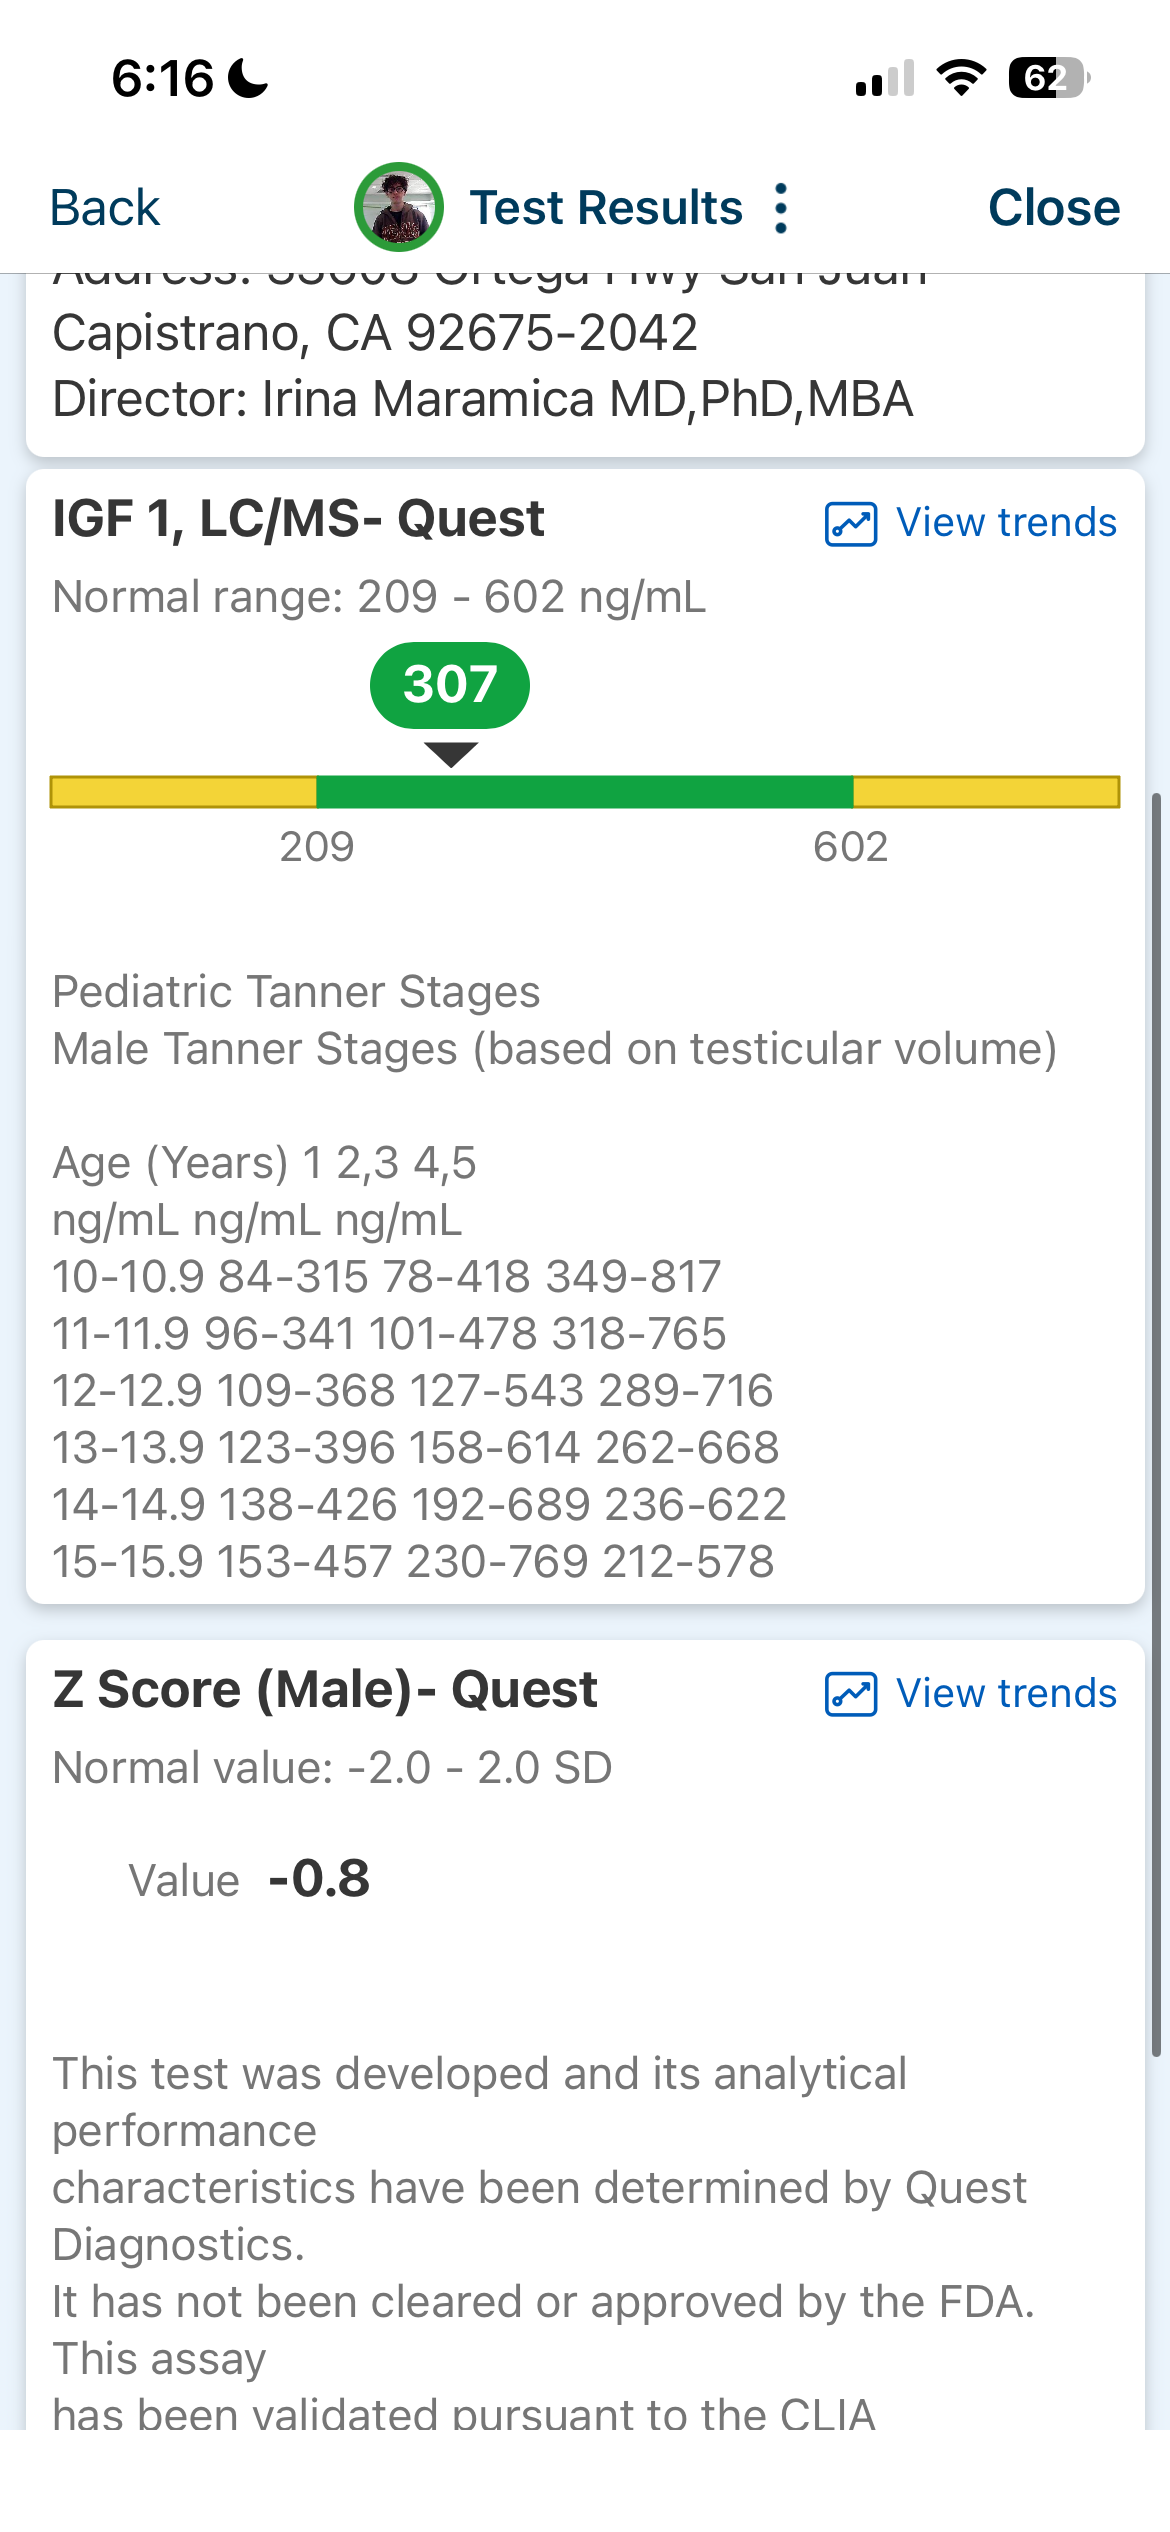Tap the green 307 result bubble
The height and width of the screenshot is (2532, 1170).
(450, 685)
